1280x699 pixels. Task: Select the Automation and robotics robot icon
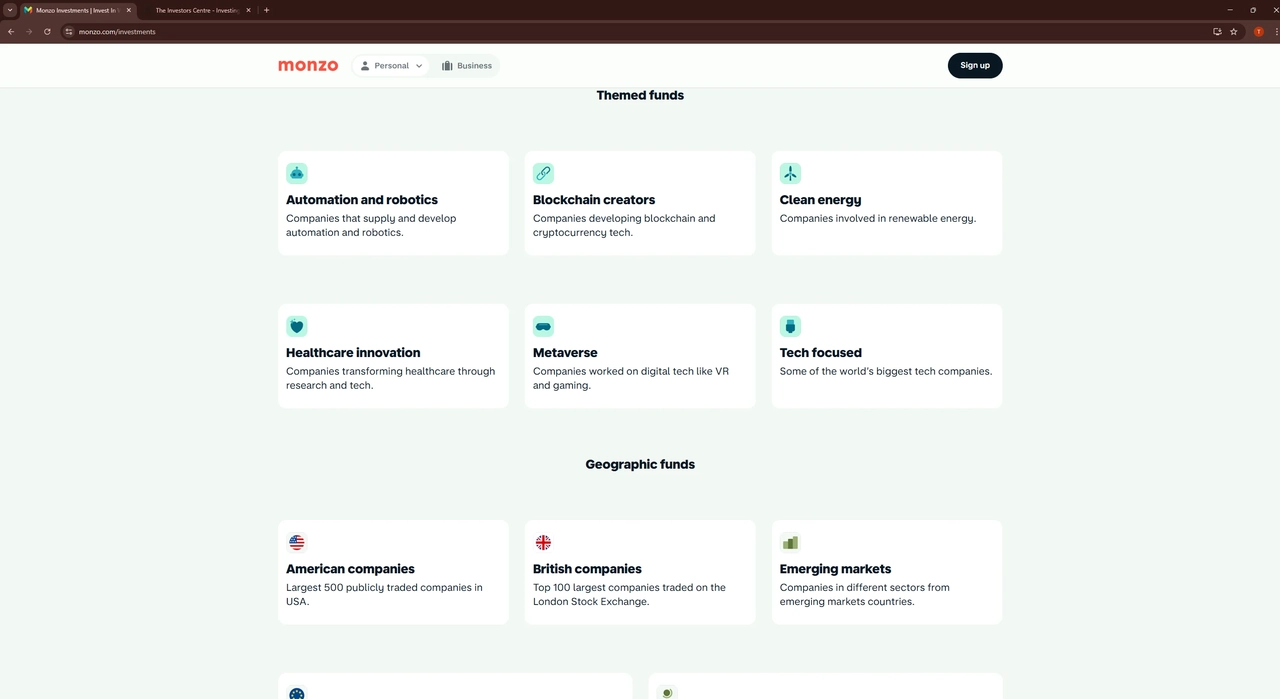296,172
